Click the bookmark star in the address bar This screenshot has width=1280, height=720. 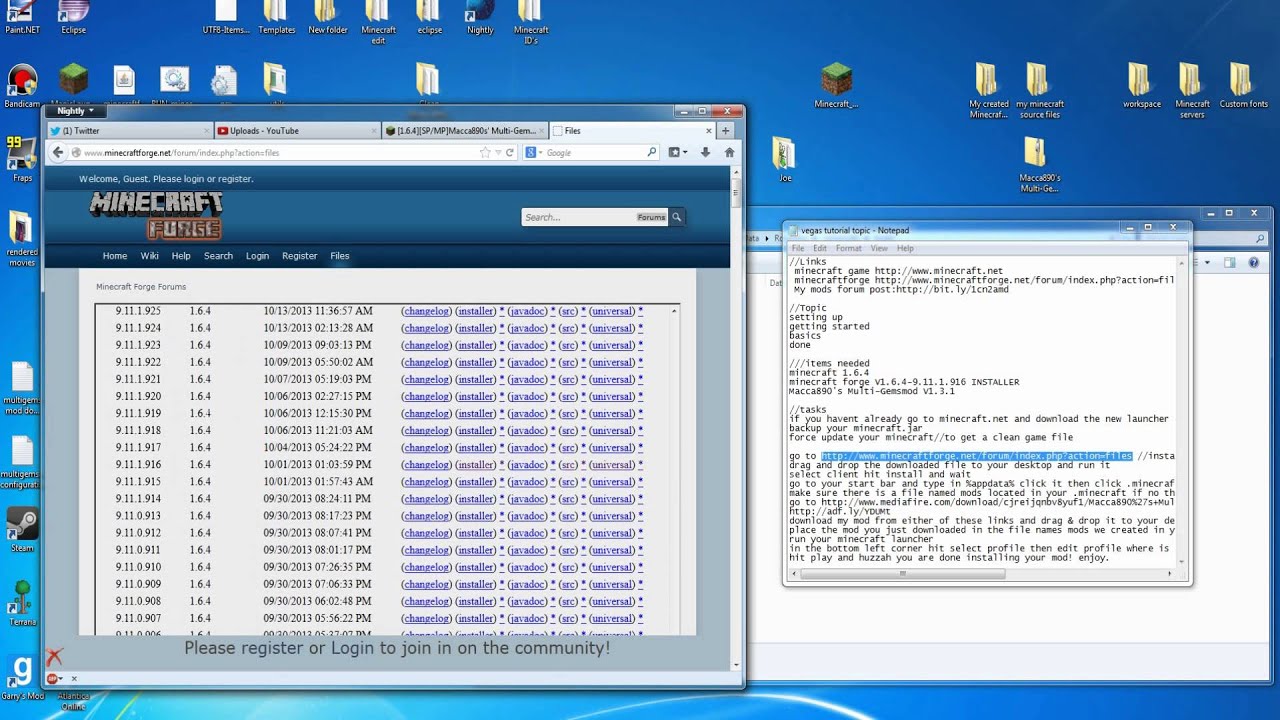(485, 153)
